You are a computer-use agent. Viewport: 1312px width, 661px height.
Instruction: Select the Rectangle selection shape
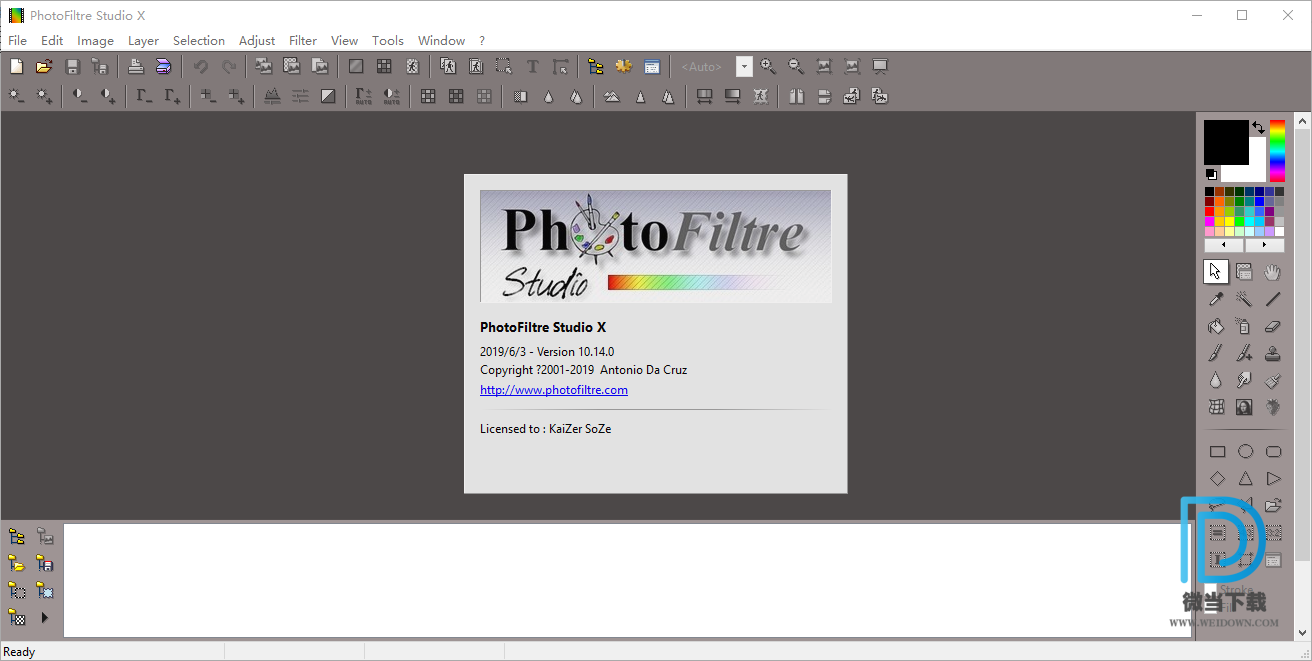1217,452
